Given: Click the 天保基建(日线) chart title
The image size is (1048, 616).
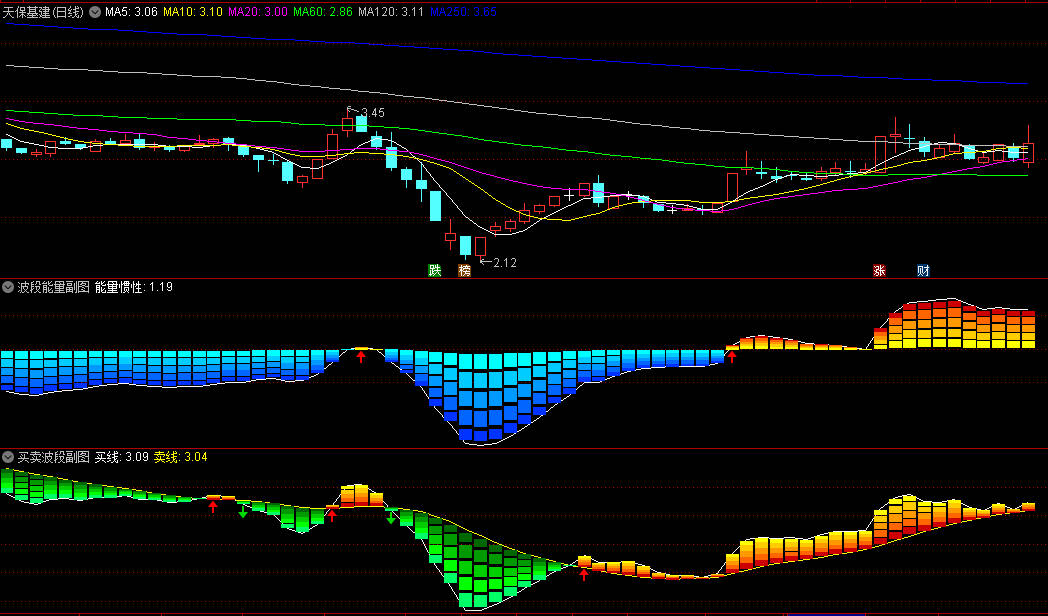Looking at the screenshot, I should click(x=43, y=12).
